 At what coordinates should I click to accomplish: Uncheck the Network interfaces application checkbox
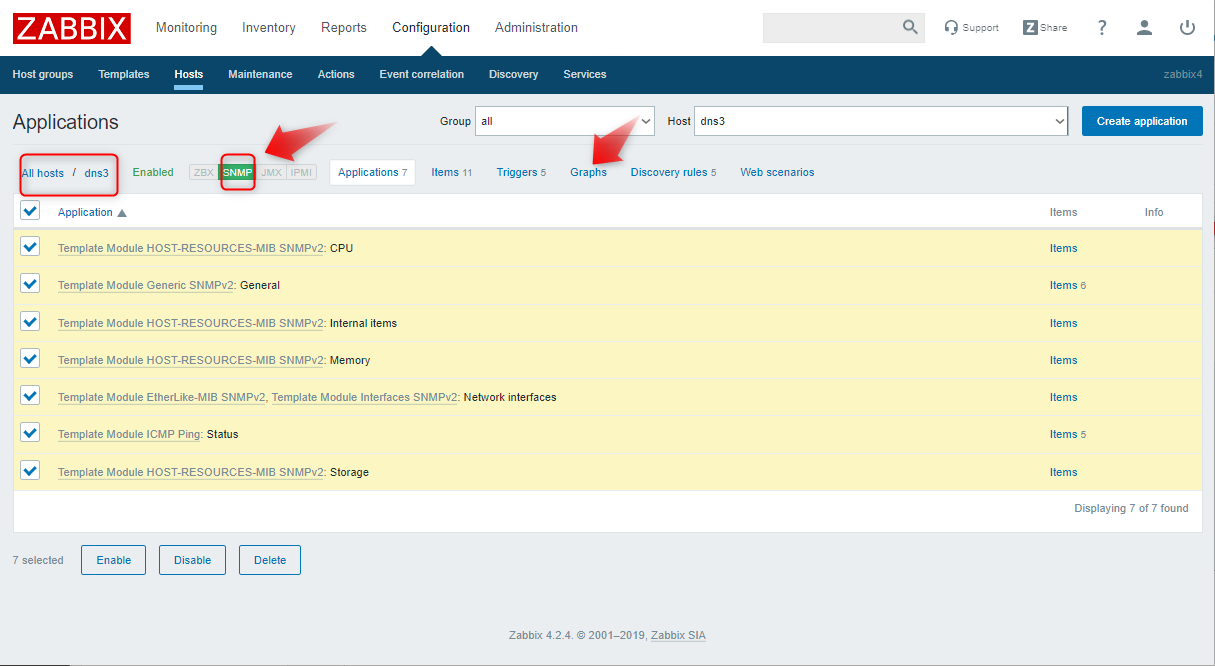coord(30,396)
